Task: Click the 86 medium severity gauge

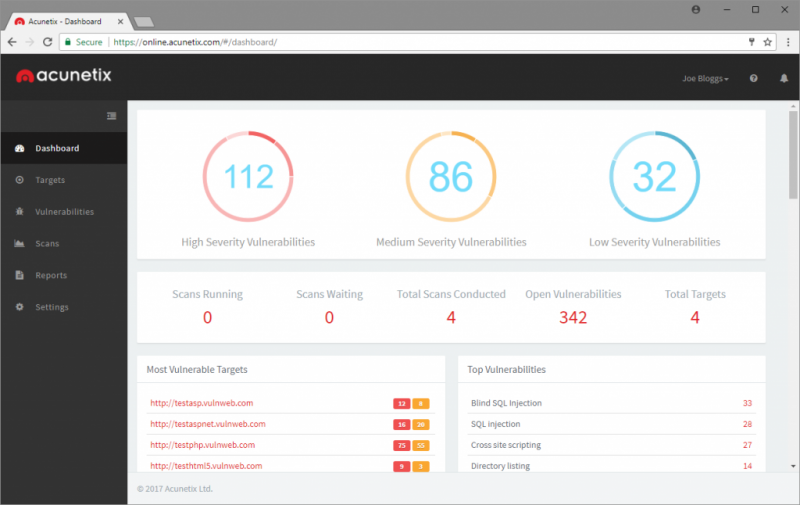Action: (x=451, y=176)
